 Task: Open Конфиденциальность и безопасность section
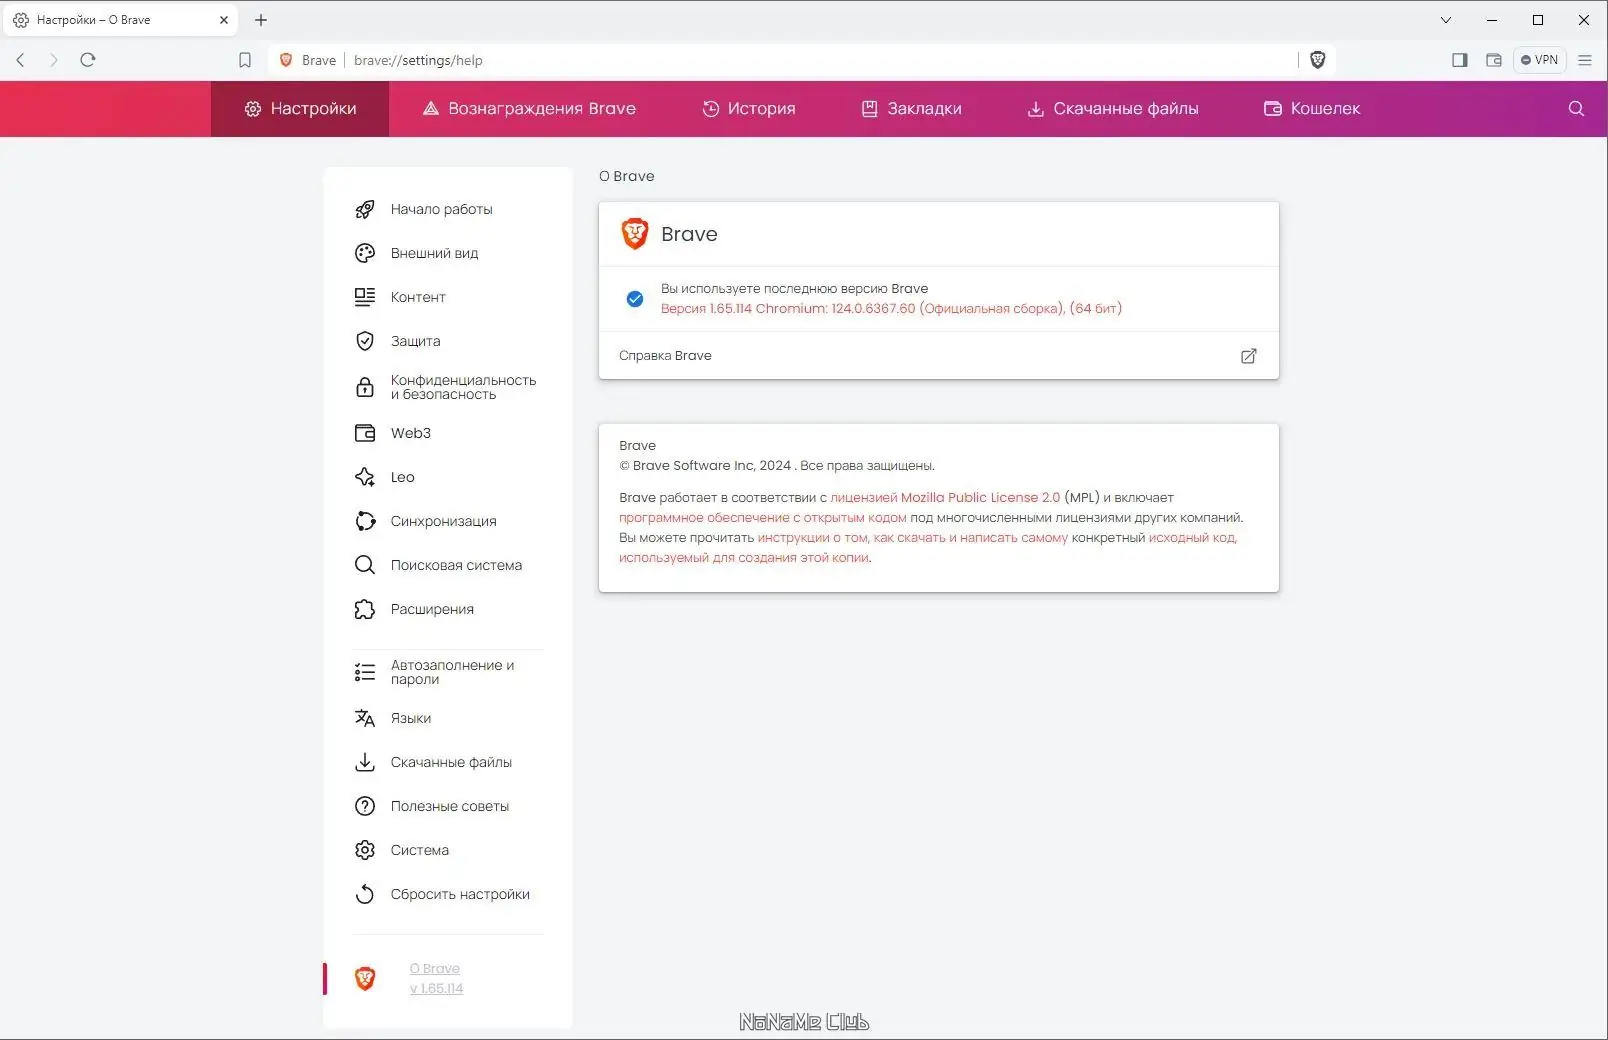tap(464, 387)
